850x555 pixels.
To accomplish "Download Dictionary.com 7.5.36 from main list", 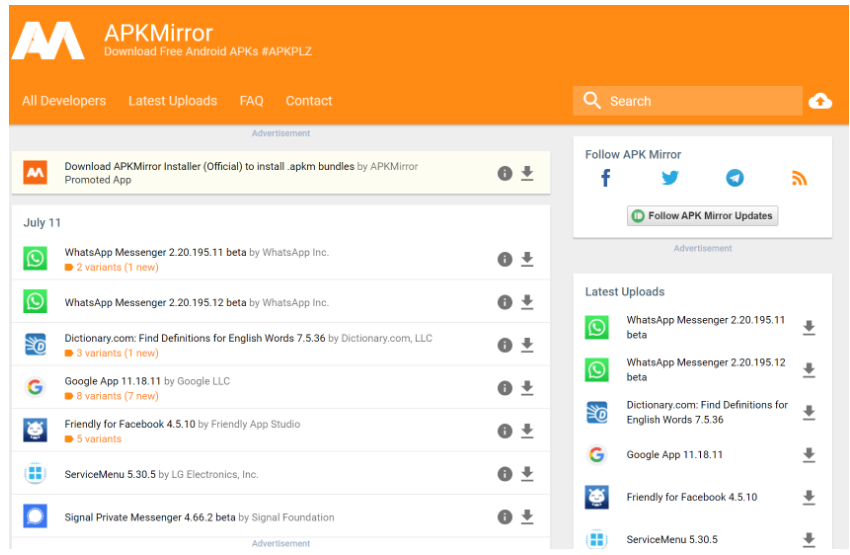I will 527,345.
